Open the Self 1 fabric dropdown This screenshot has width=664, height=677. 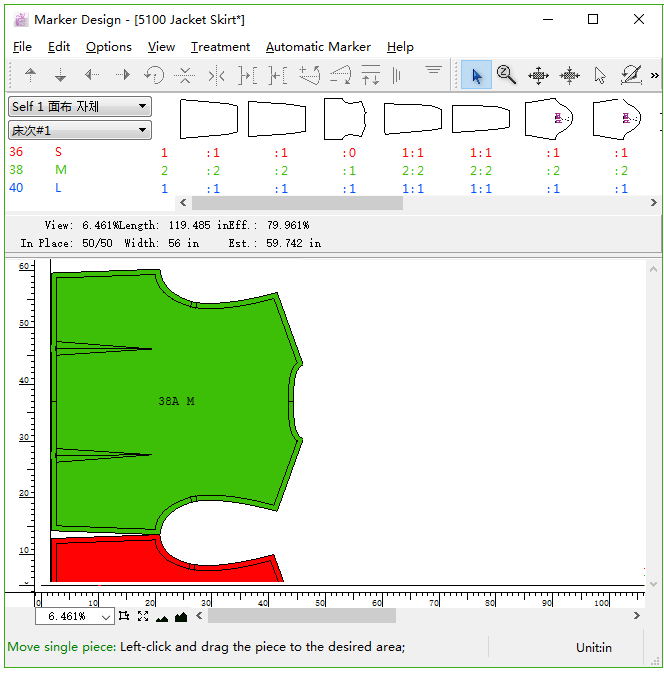coord(80,107)
